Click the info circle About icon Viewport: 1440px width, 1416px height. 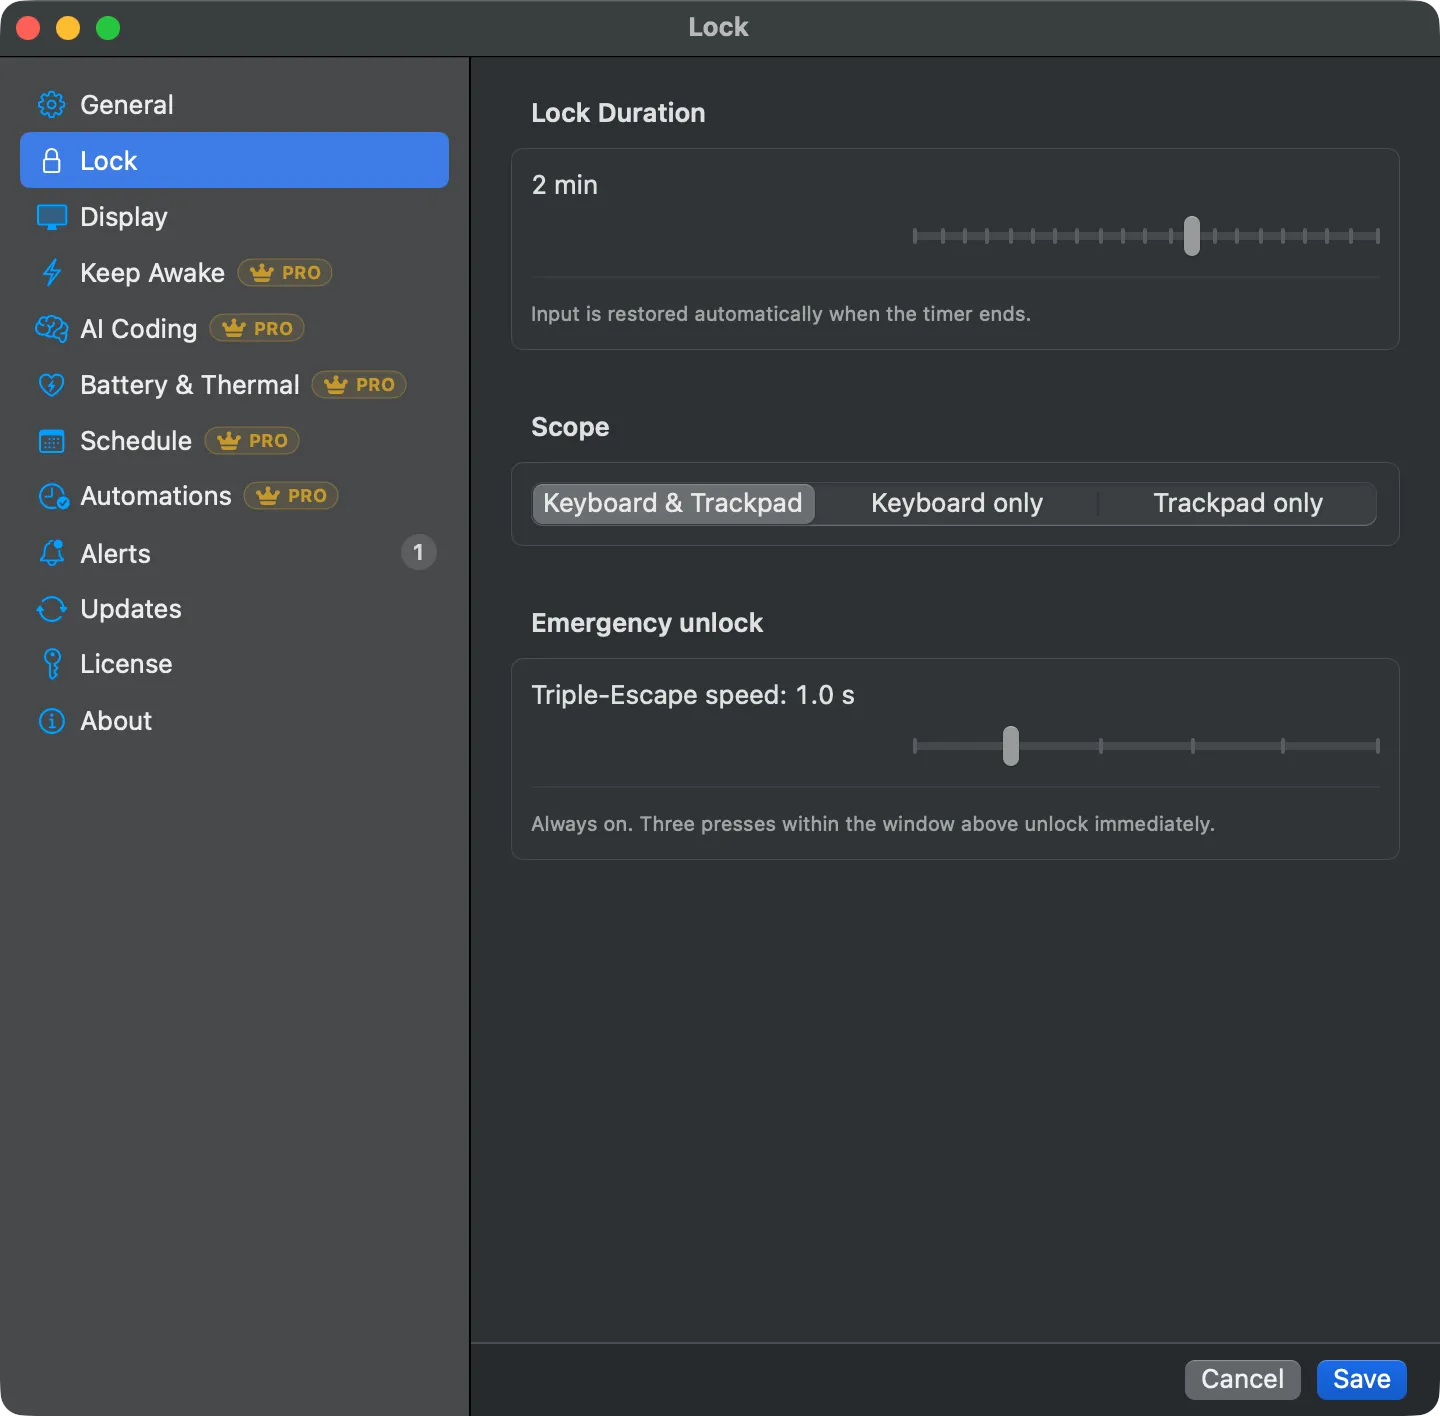pos(51,721)
